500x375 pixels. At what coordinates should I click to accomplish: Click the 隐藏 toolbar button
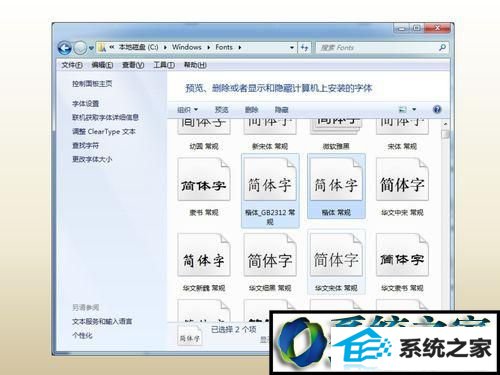(x=282, y=110)
